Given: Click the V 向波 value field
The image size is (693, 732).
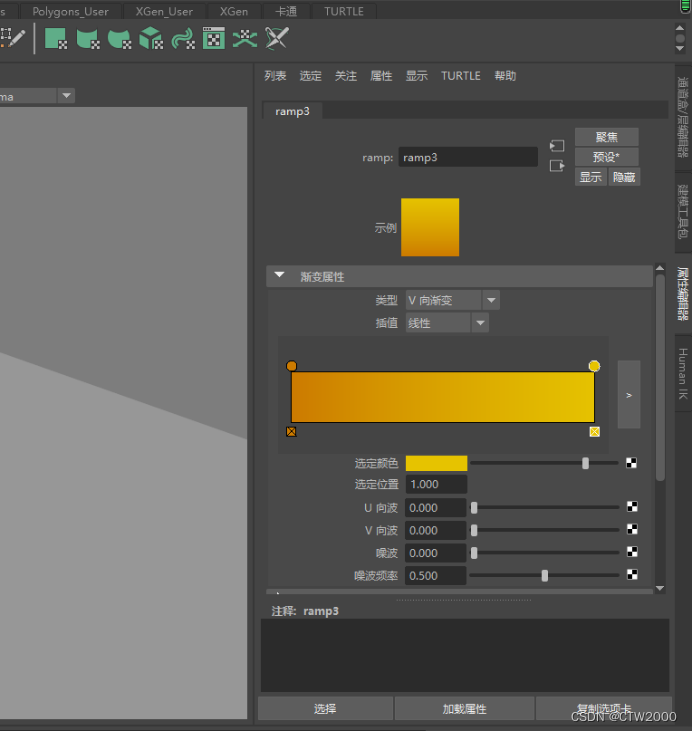Looking at the screenshot, I should tap(436, 530).
